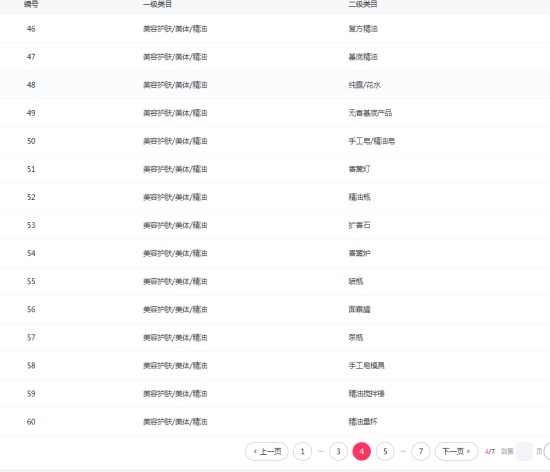Open page 3 in pagination
This screenshot has height=472, width=550.
point(338,451)
